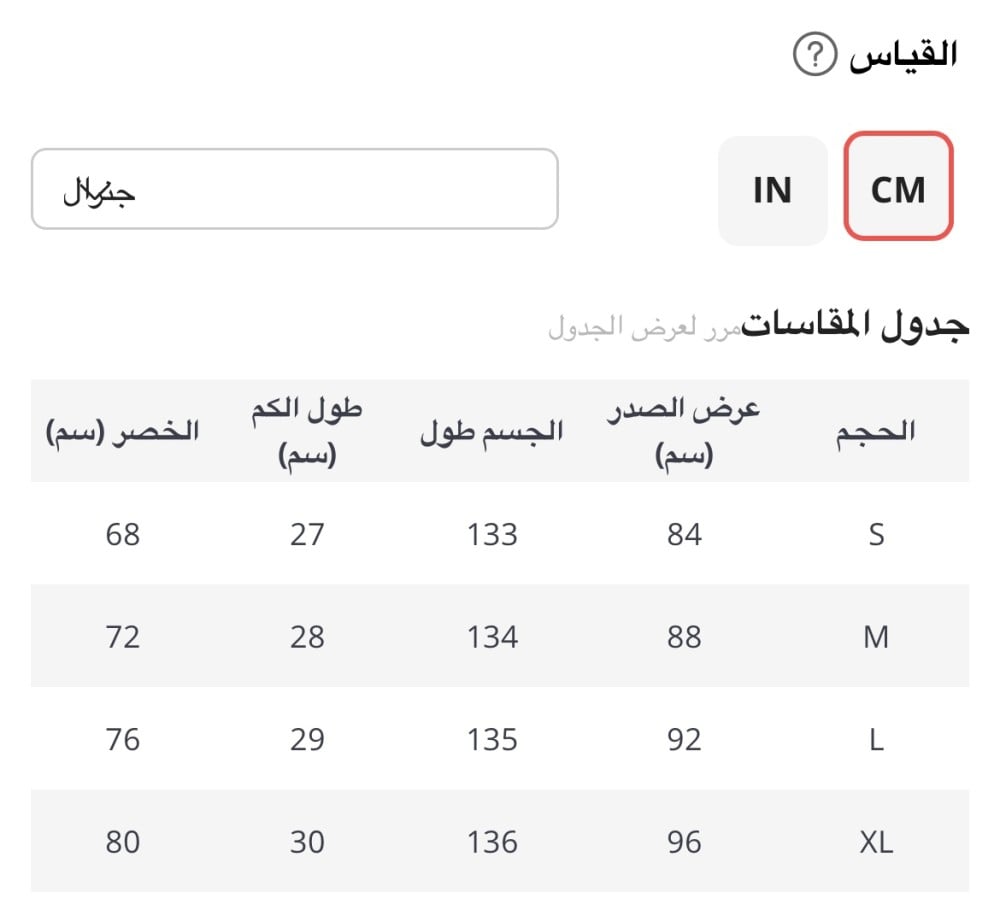The image size is (1000, 904).
Task: Select the S size row
Action: point(876,535)
